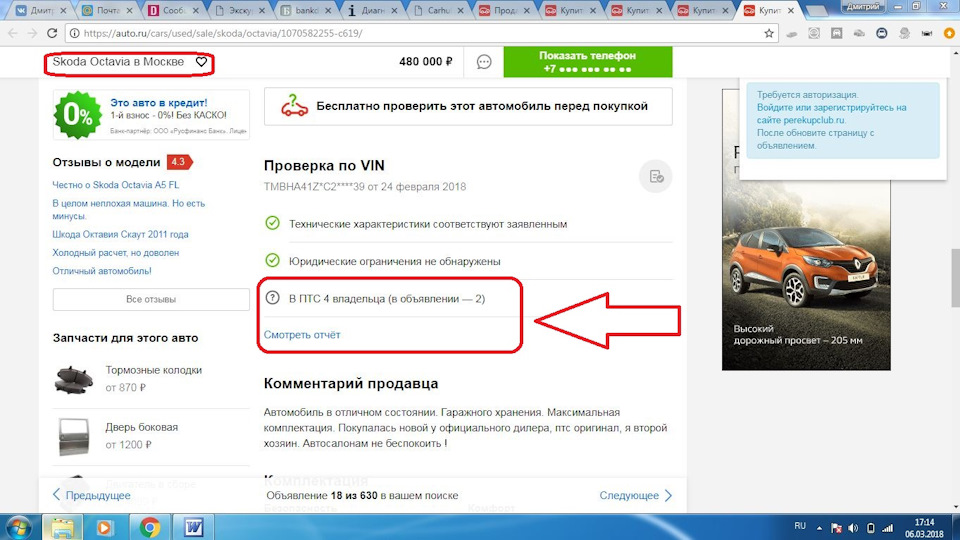The height and width of the screenshot is (540, 960).
Task: Click Тормозные колодки parts item text
Action: (x=154, y=370)
